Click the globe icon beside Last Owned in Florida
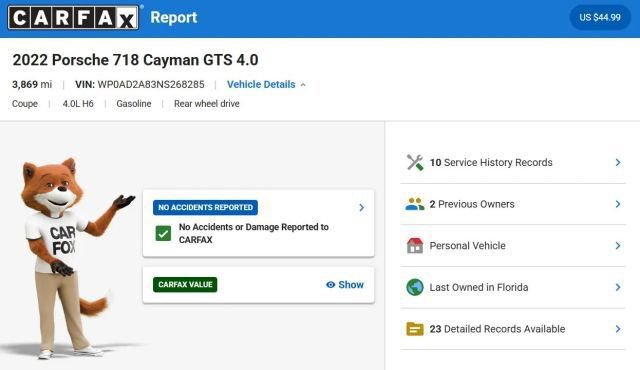The image size is (640, 370). point(415,287)
